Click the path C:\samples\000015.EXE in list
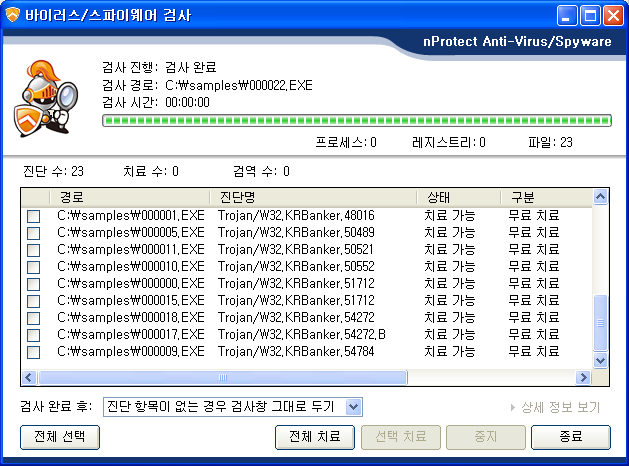 [131, 300]
